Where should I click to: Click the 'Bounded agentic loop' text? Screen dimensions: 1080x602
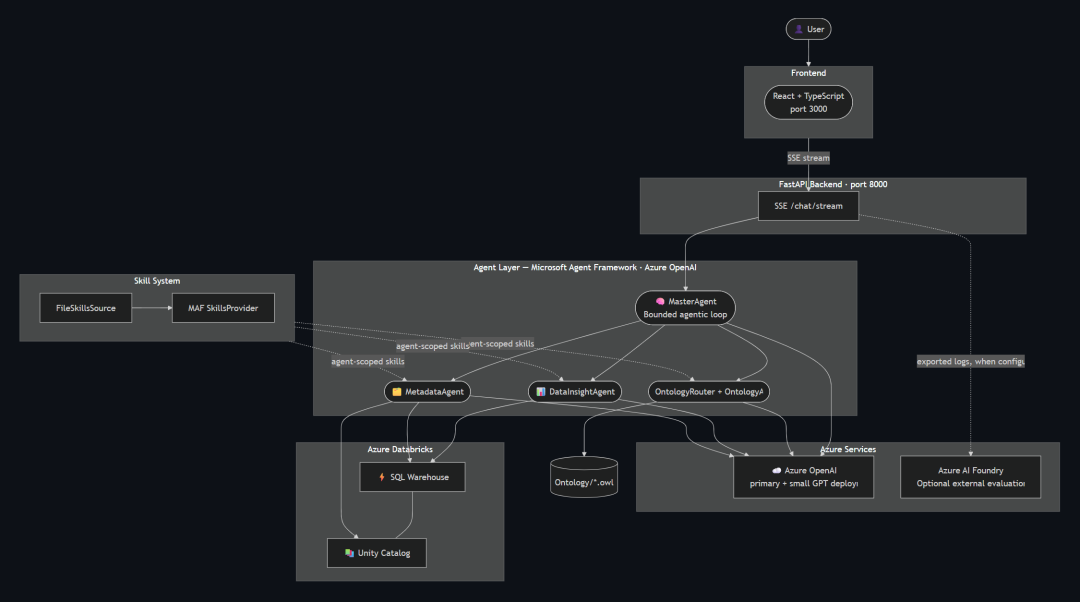click(685, 315)
